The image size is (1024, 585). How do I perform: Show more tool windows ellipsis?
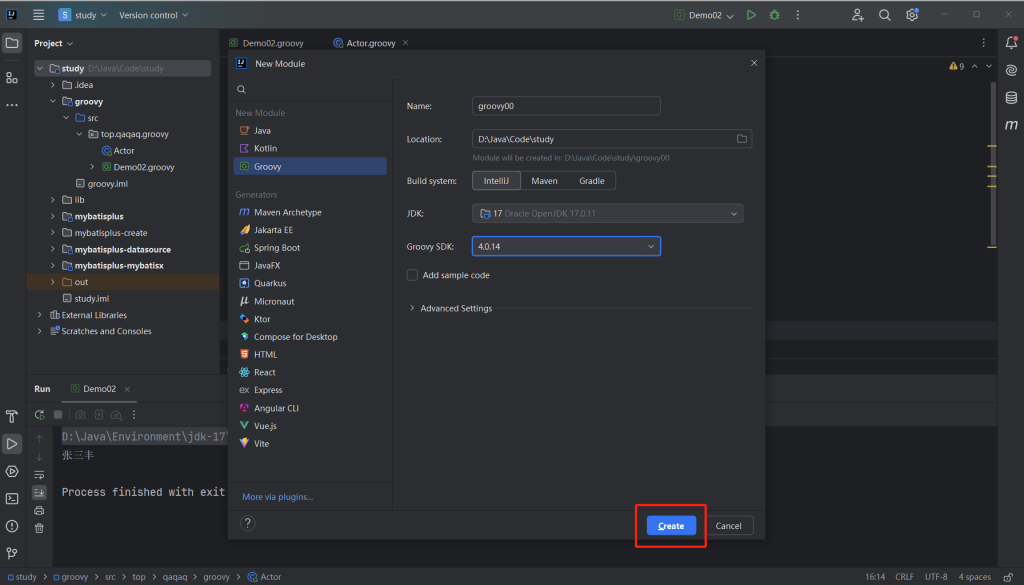click(12, 104)
